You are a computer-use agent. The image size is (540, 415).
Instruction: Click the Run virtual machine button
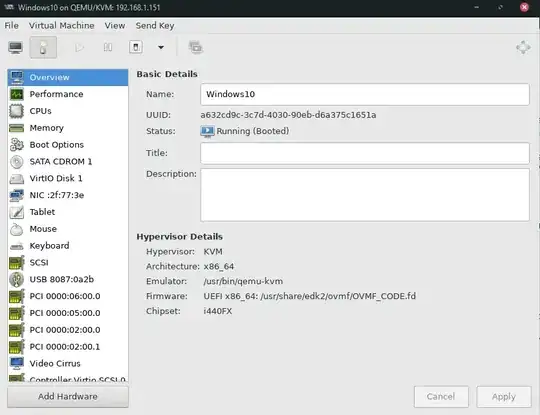click(80, 47)
